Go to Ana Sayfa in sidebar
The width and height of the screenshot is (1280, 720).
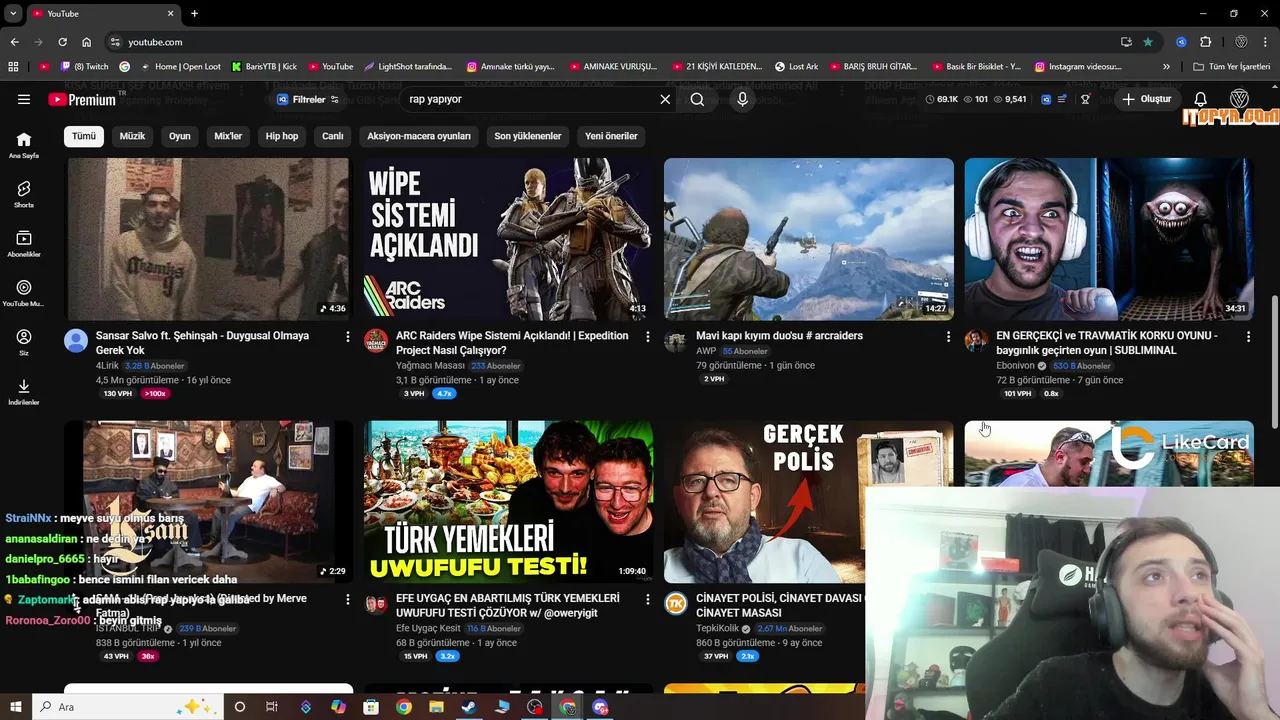(x=24, y=145)
